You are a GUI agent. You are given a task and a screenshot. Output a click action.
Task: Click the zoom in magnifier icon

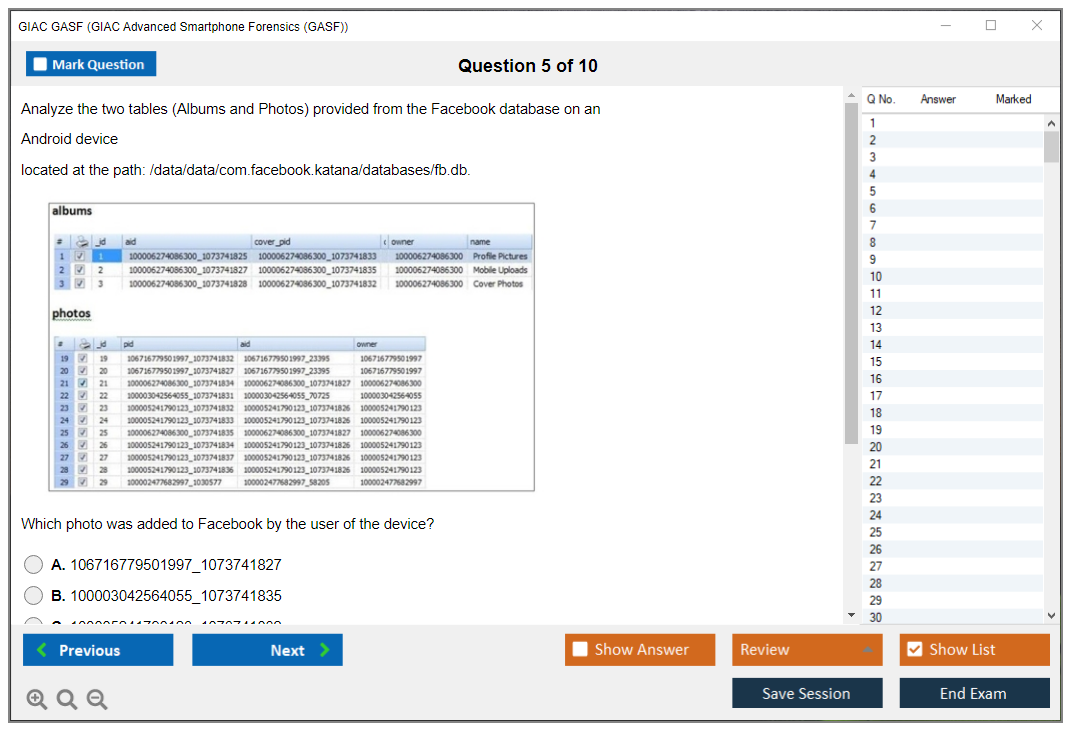coord(37,700)
